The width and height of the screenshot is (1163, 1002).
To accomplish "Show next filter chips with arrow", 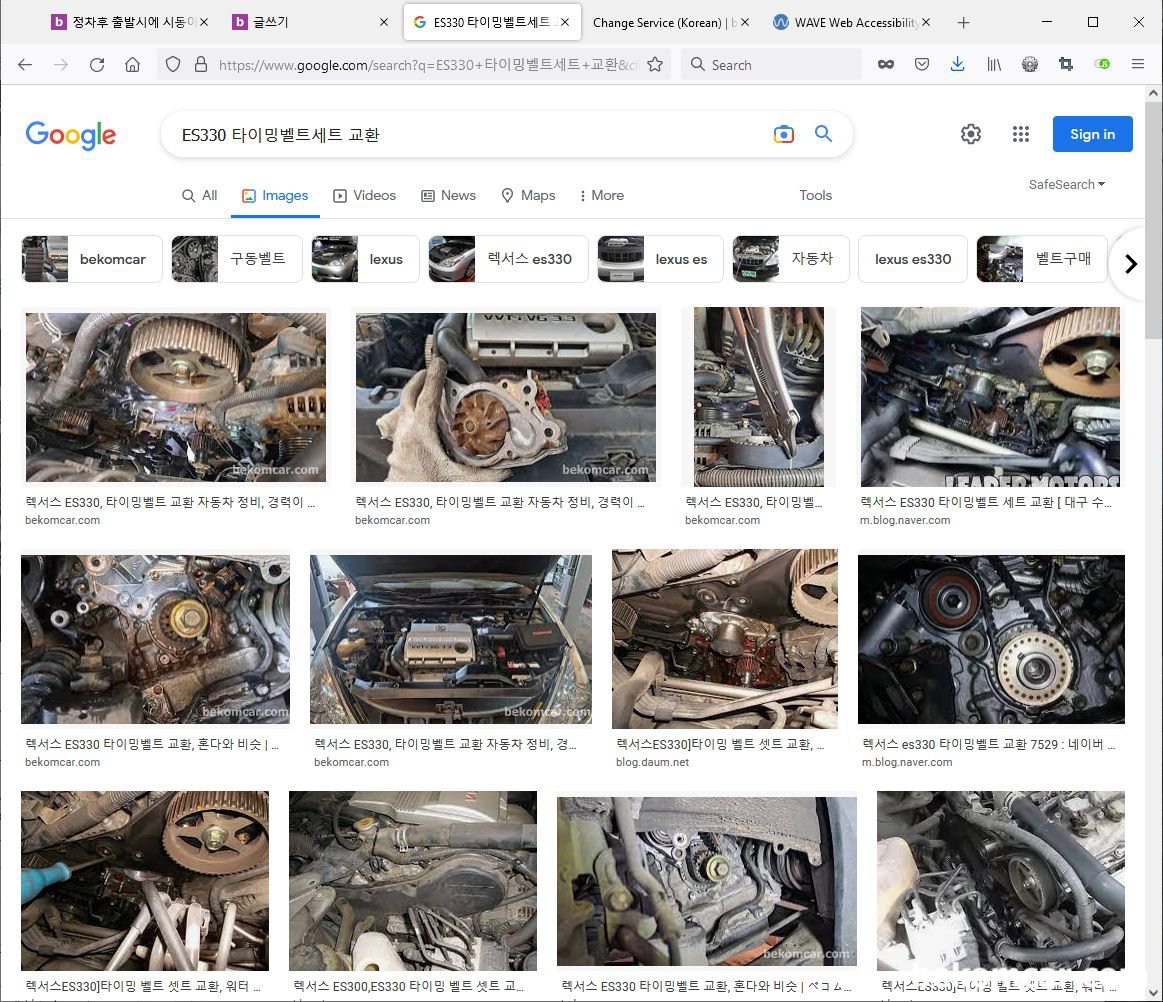I will point(1130,264).
